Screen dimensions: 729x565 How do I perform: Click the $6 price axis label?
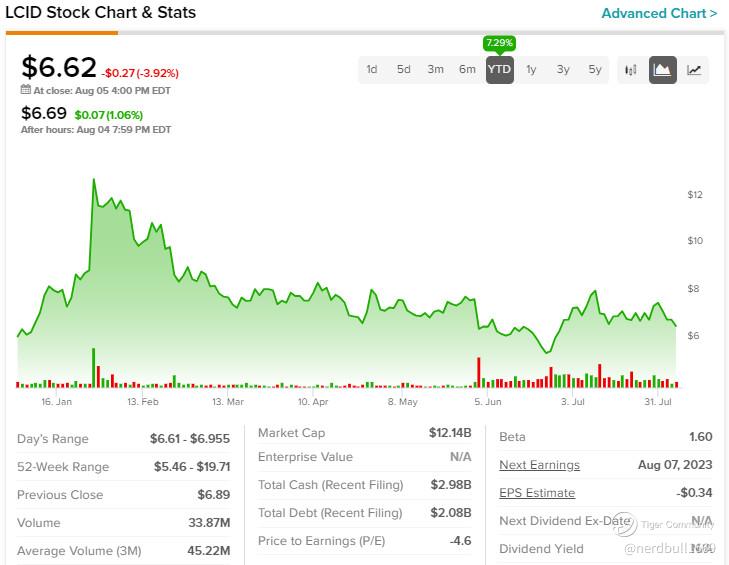(x=693, y=335)
